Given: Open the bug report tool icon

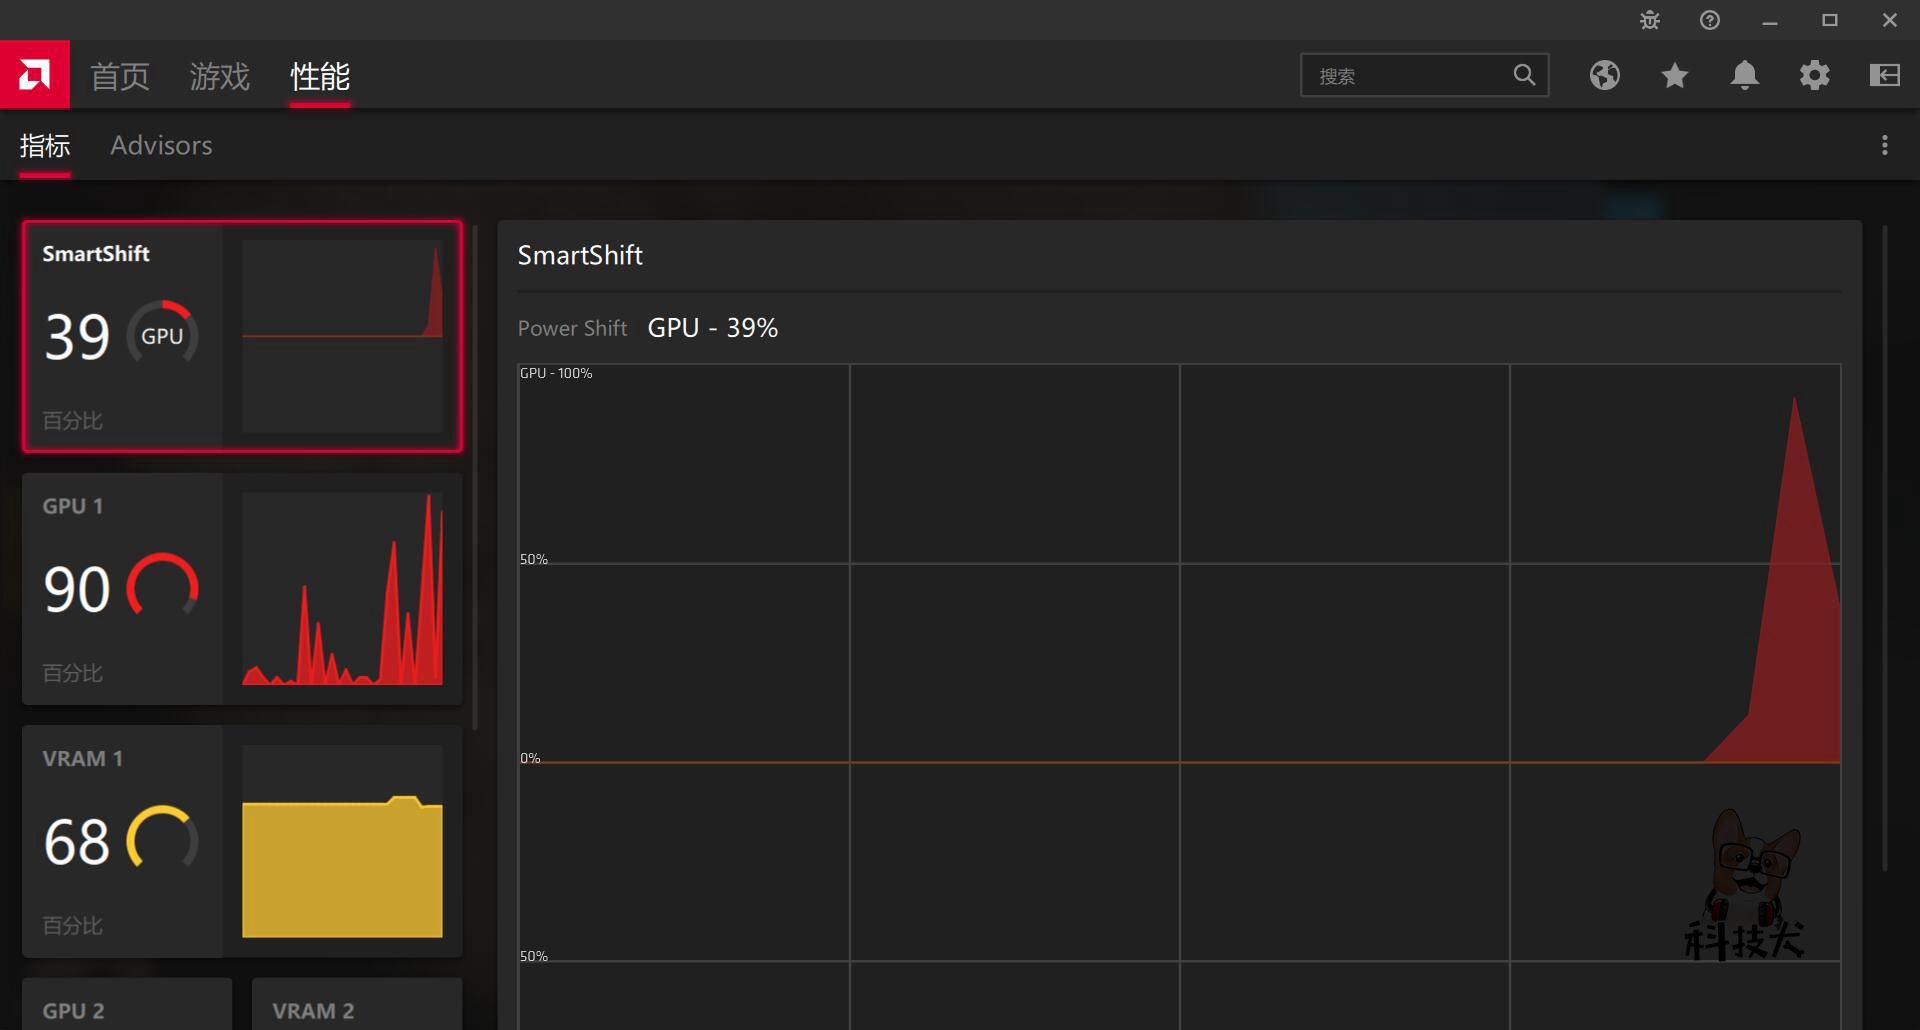Looking at the screenshot, I should pos(1650,20).
